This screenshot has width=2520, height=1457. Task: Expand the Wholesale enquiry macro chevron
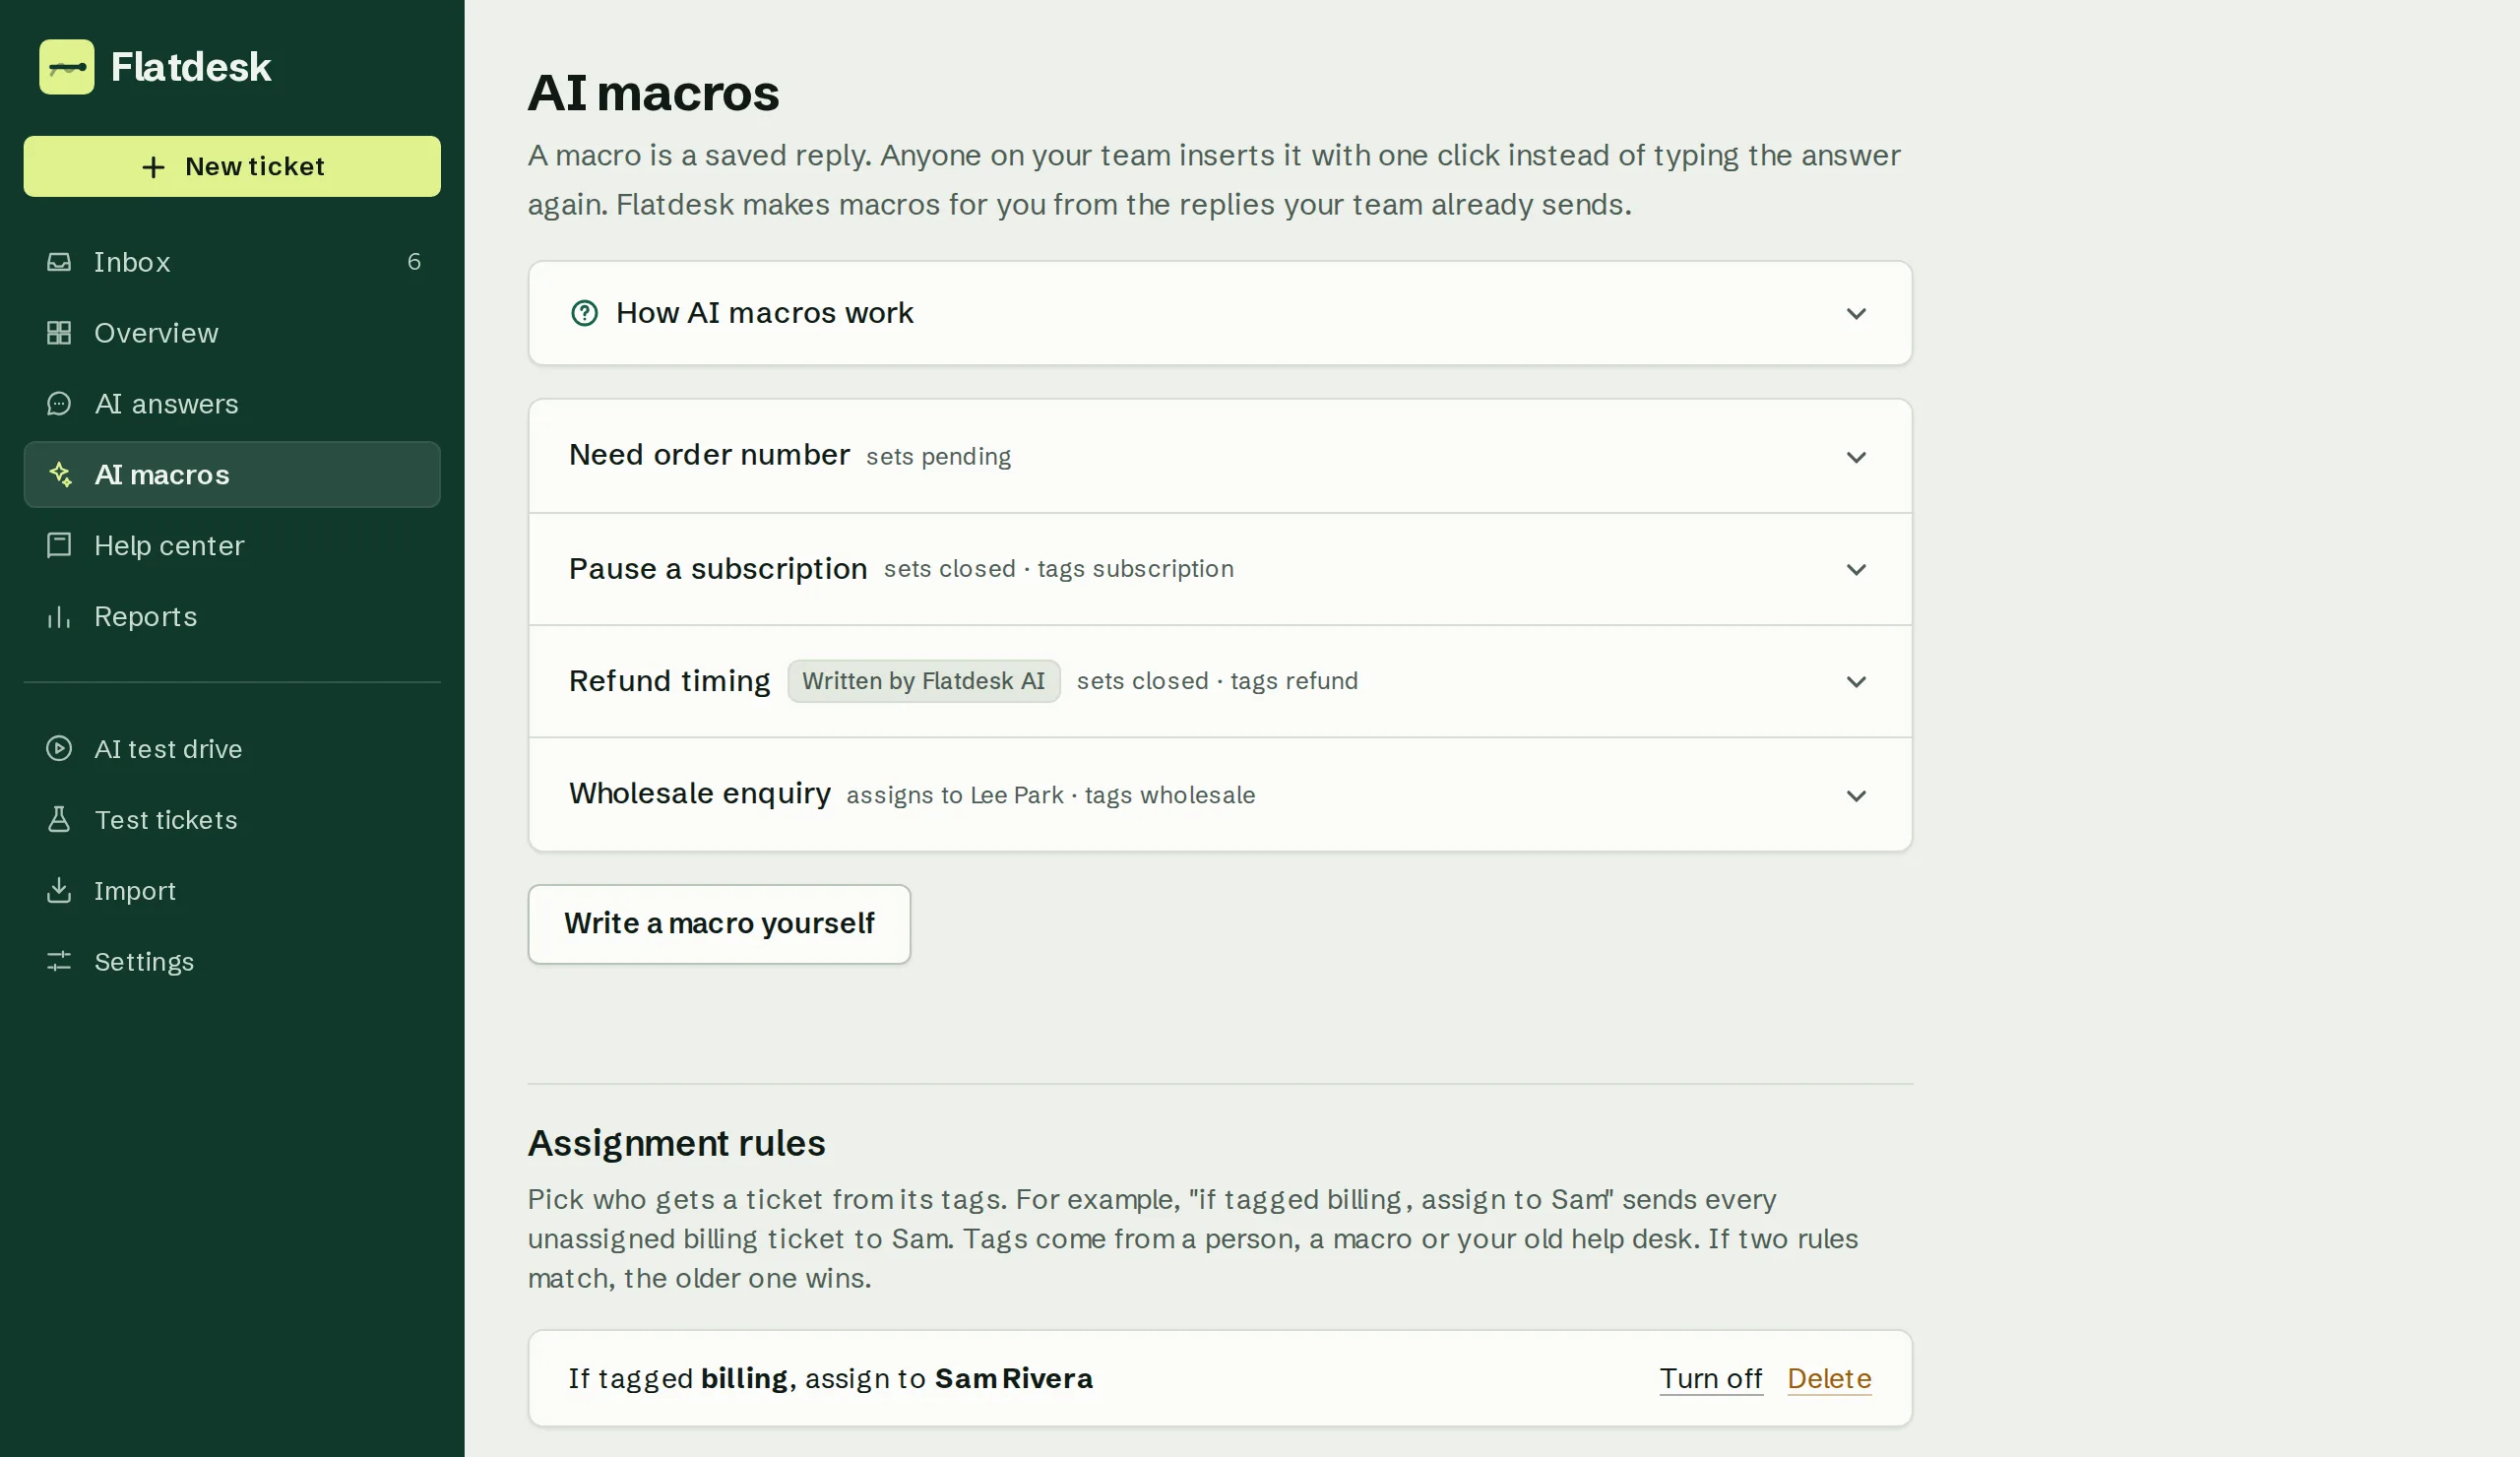[x=1855, y=796]
